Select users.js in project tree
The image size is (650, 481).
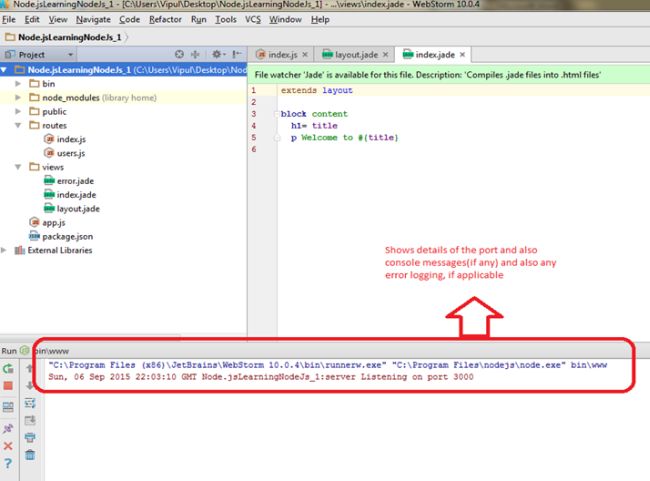tap(65, 153)
